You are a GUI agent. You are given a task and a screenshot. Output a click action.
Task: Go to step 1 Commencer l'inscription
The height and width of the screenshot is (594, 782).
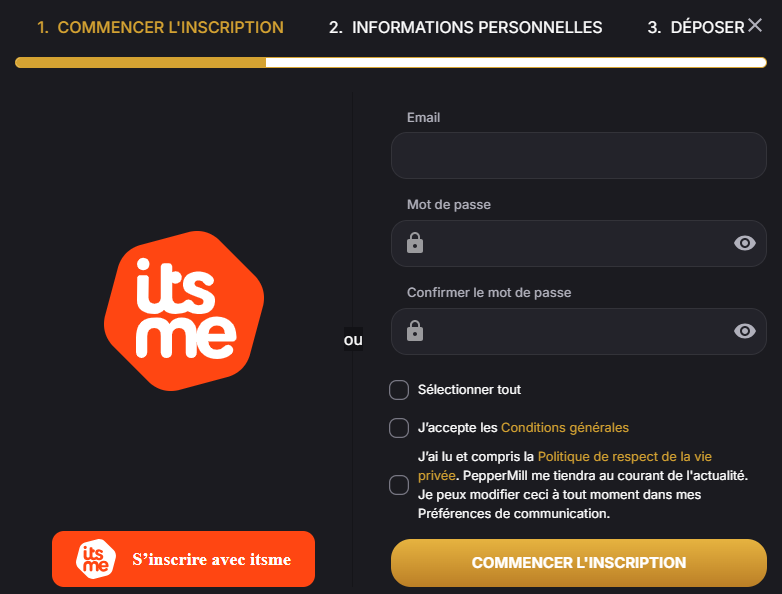161,27
